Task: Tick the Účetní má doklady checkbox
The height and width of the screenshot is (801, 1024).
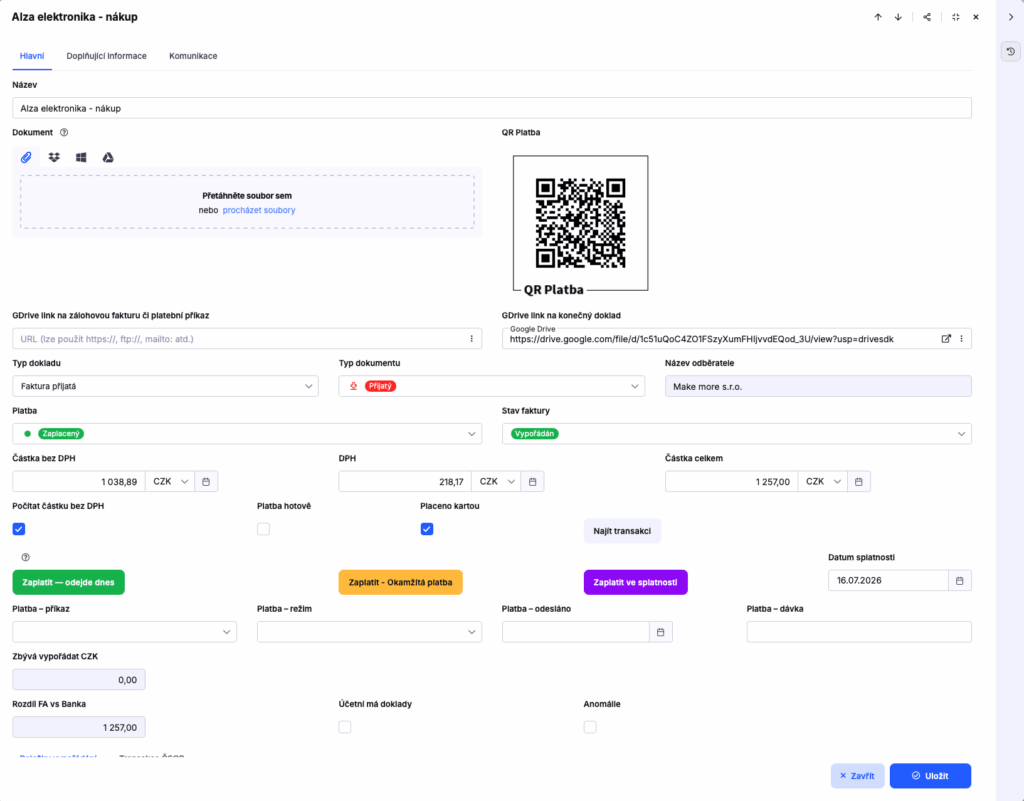Action: click(x=345, y=727)
